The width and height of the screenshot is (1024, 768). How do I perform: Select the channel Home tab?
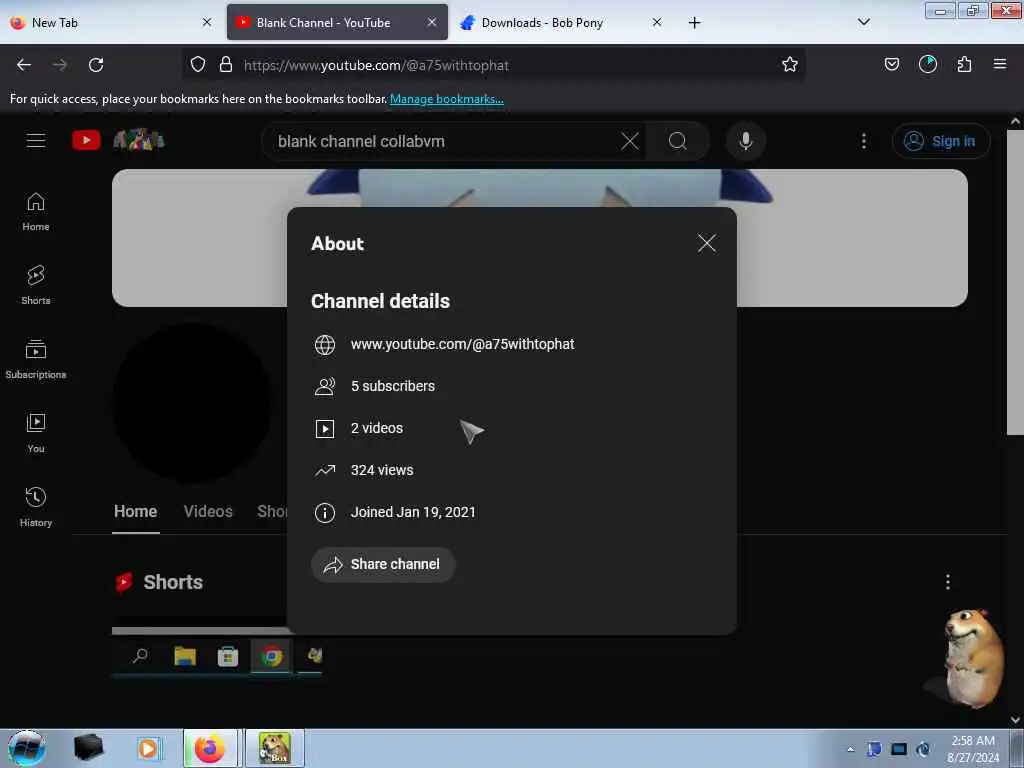tap(135, 511)
